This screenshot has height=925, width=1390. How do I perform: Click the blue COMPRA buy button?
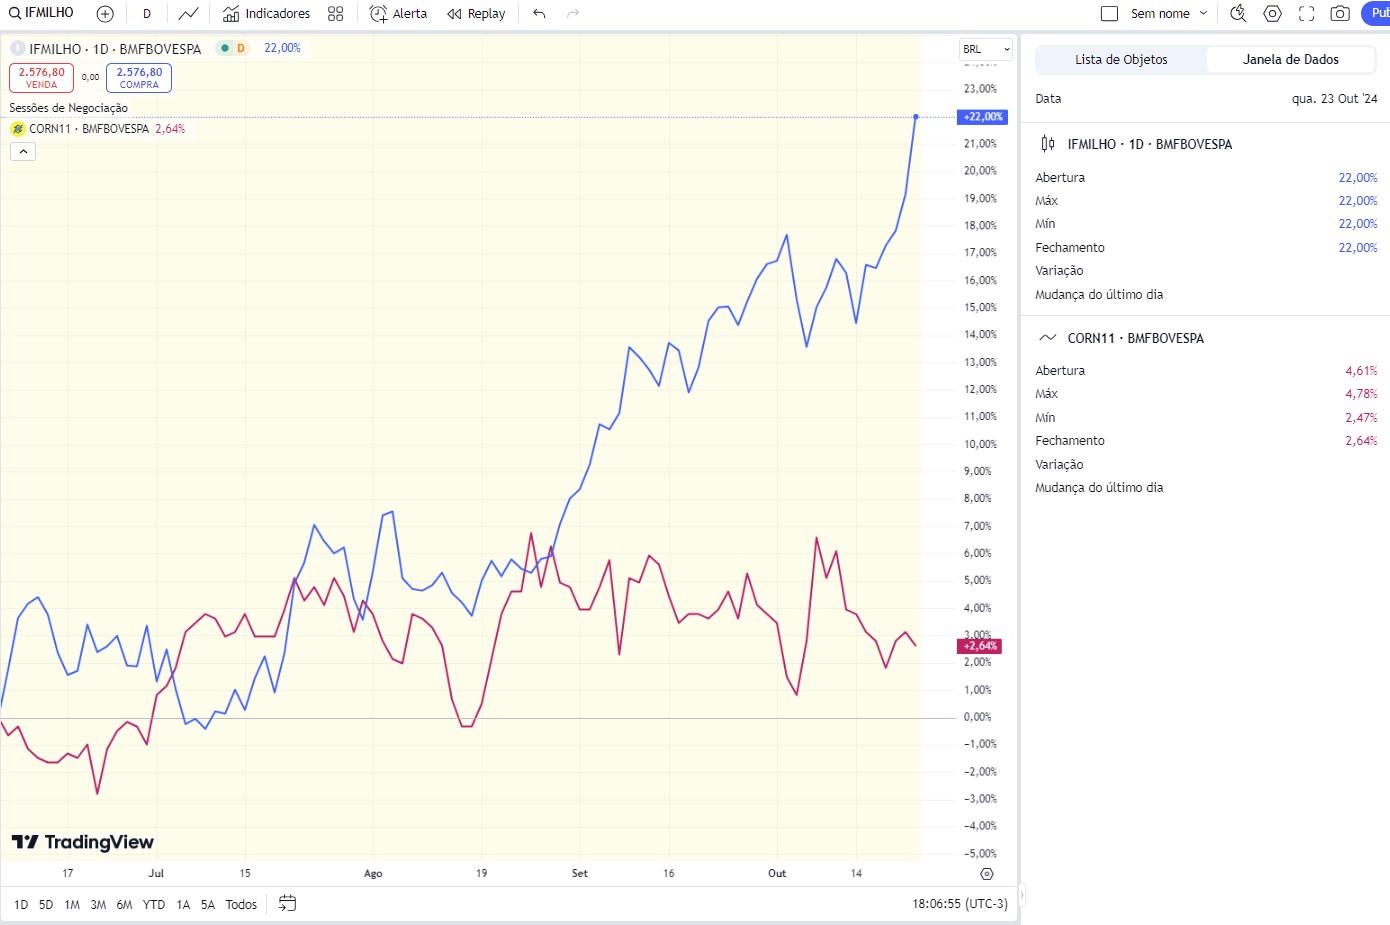click(139, 78)
